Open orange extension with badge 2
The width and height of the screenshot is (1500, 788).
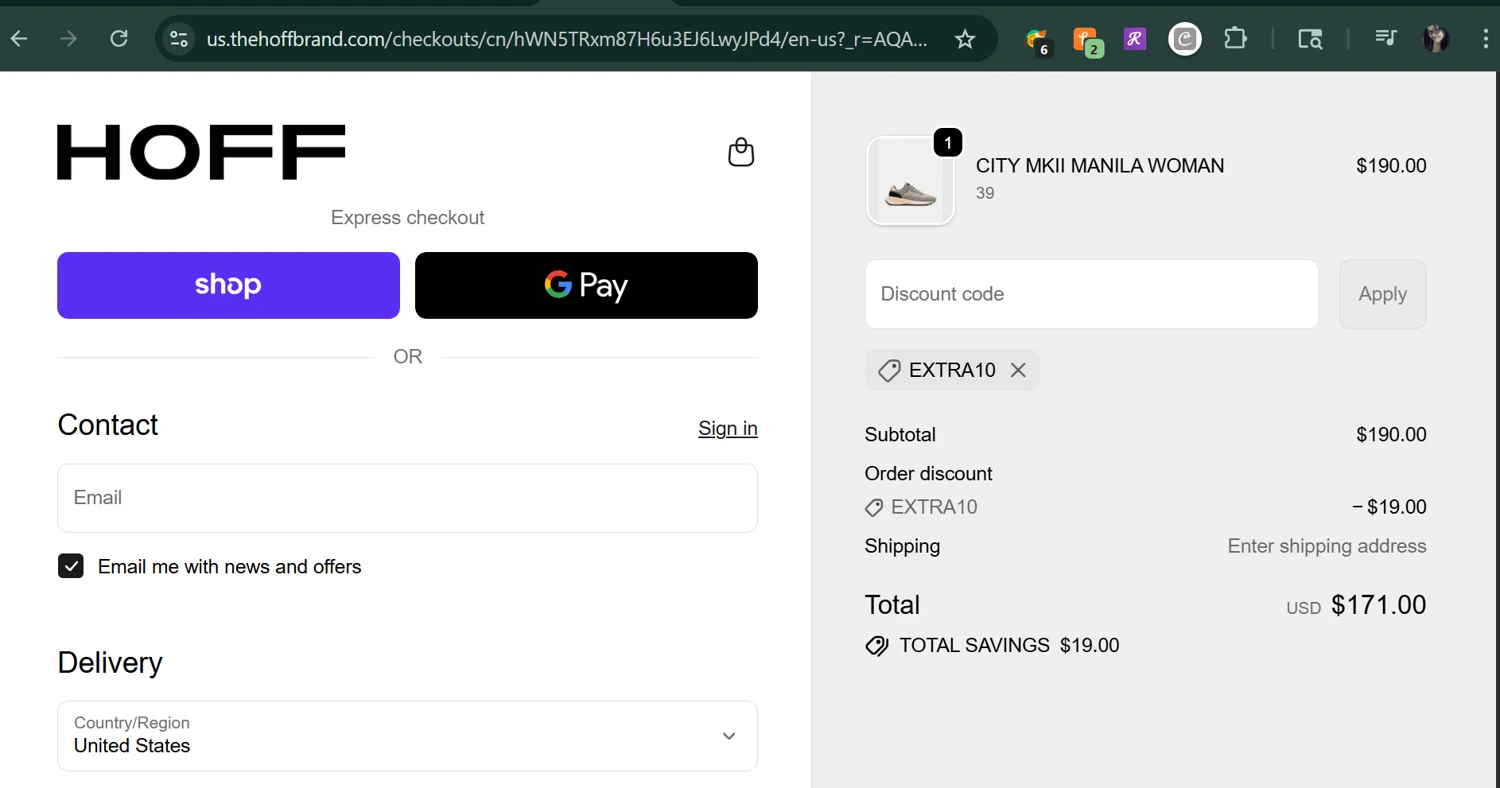(x=1087, y=40)
